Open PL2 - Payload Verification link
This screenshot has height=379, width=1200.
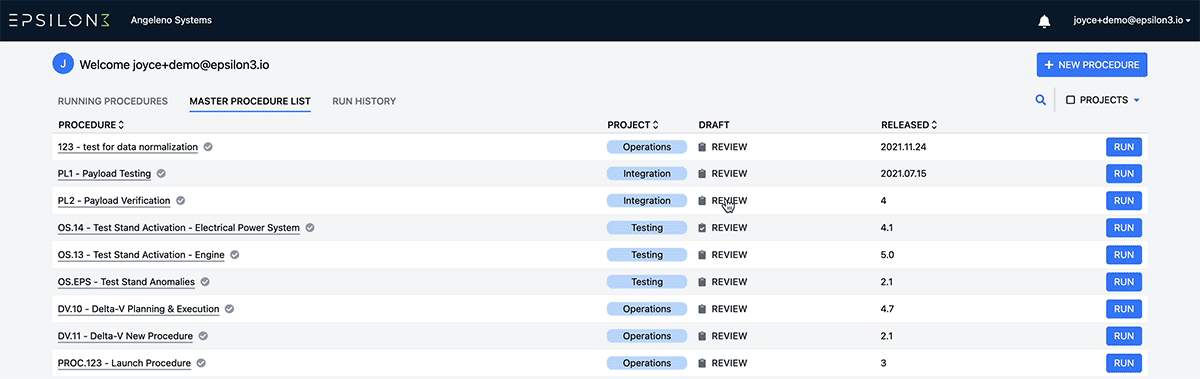114,201
